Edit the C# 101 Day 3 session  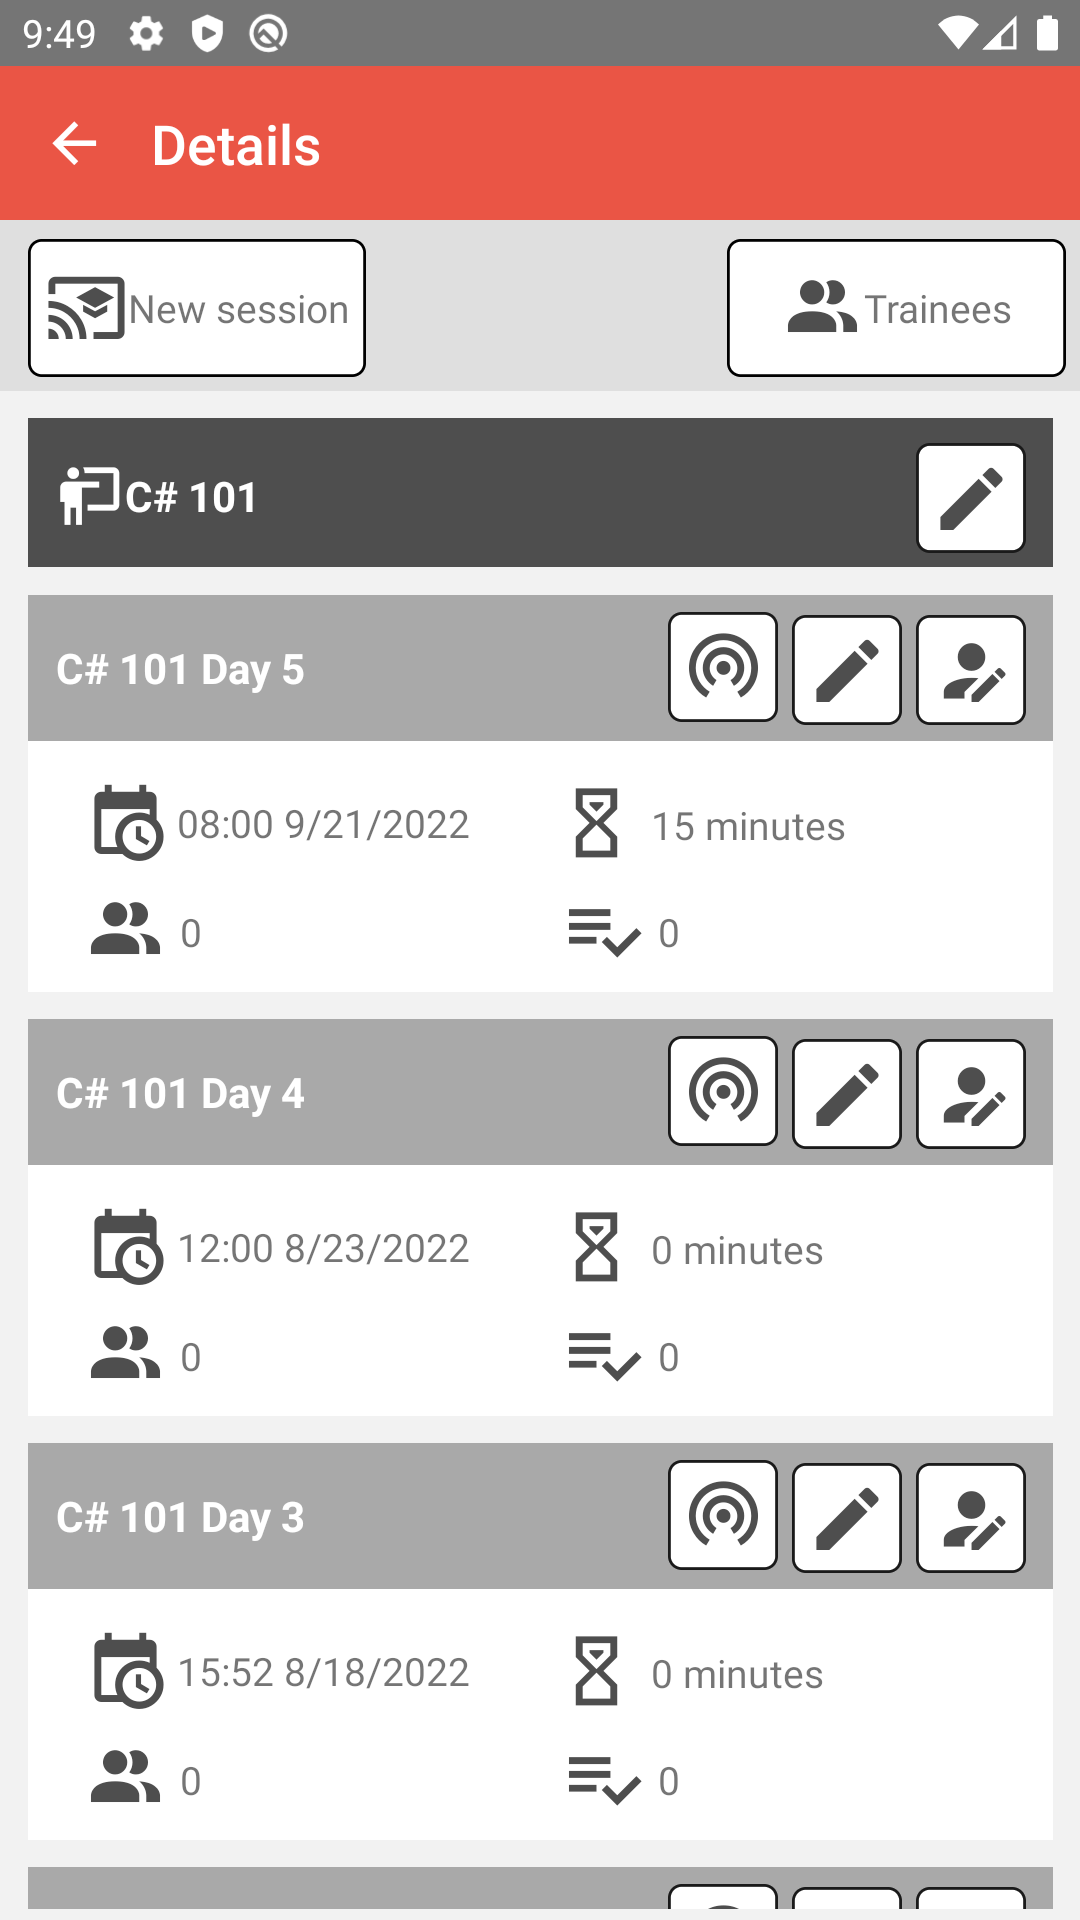(x=847, y=1518)
